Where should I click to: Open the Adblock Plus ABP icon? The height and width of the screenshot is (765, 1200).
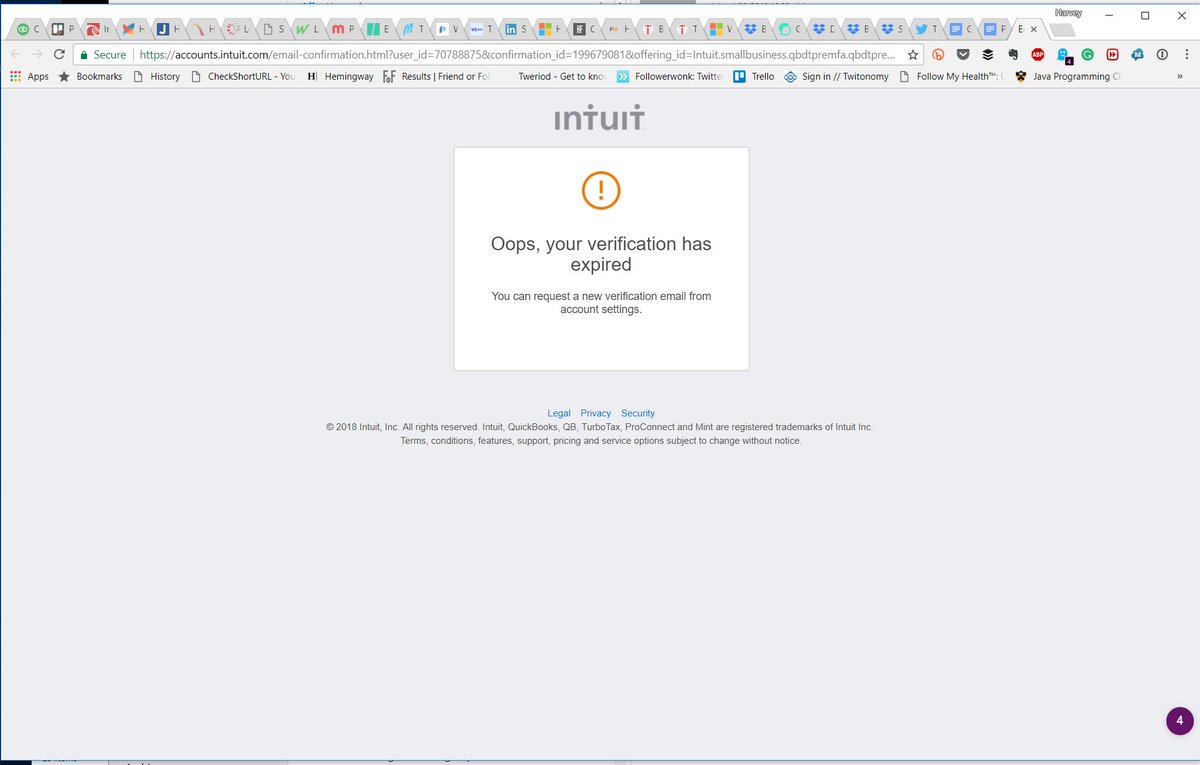(1038, 55)
